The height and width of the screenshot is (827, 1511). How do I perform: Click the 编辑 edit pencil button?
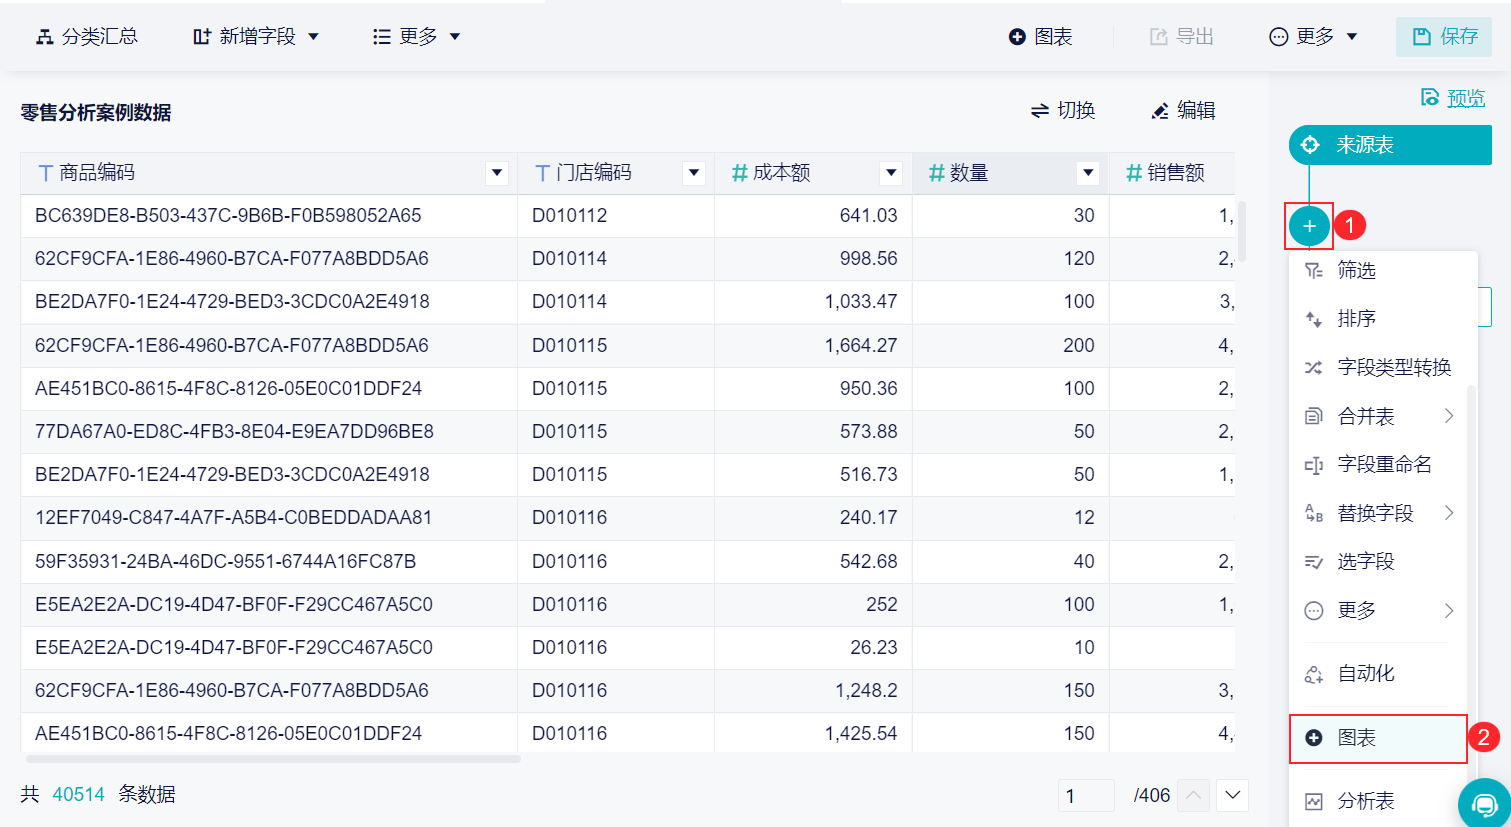(1183, 111)
